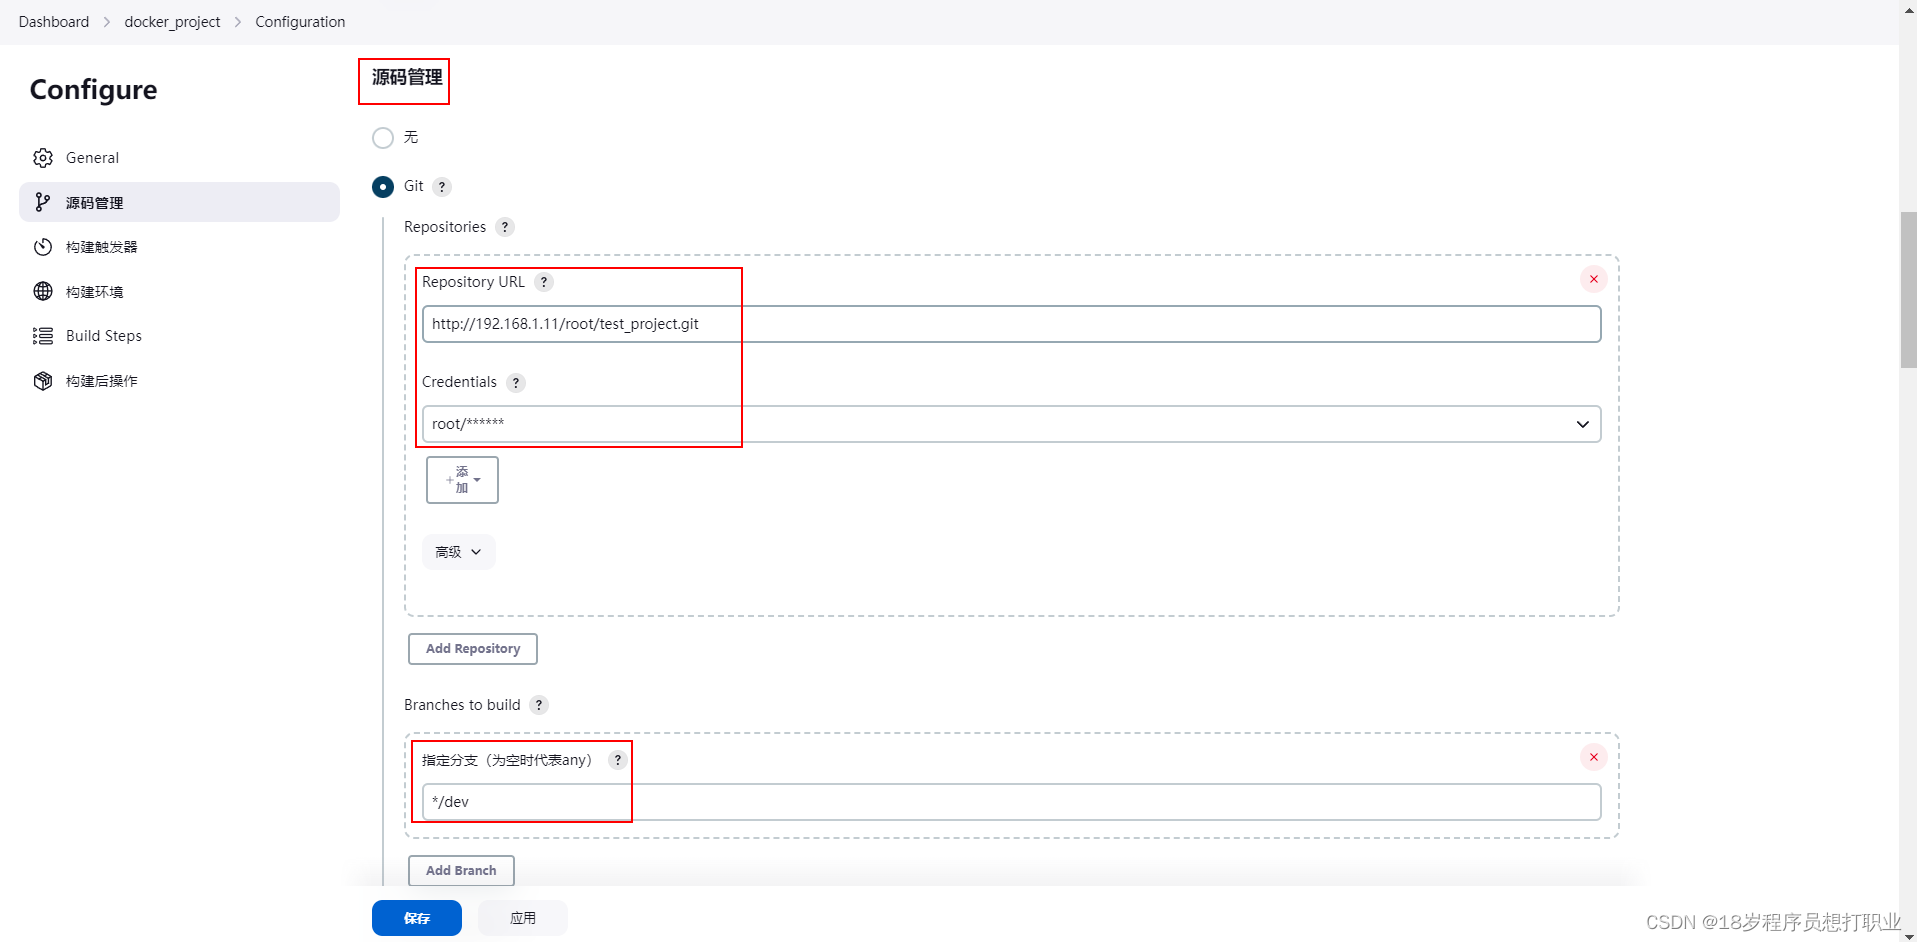The height and width of the screenshot is (942, 1917).
Task: Click the 'Branches to build' label
Action: coord(462,705)
